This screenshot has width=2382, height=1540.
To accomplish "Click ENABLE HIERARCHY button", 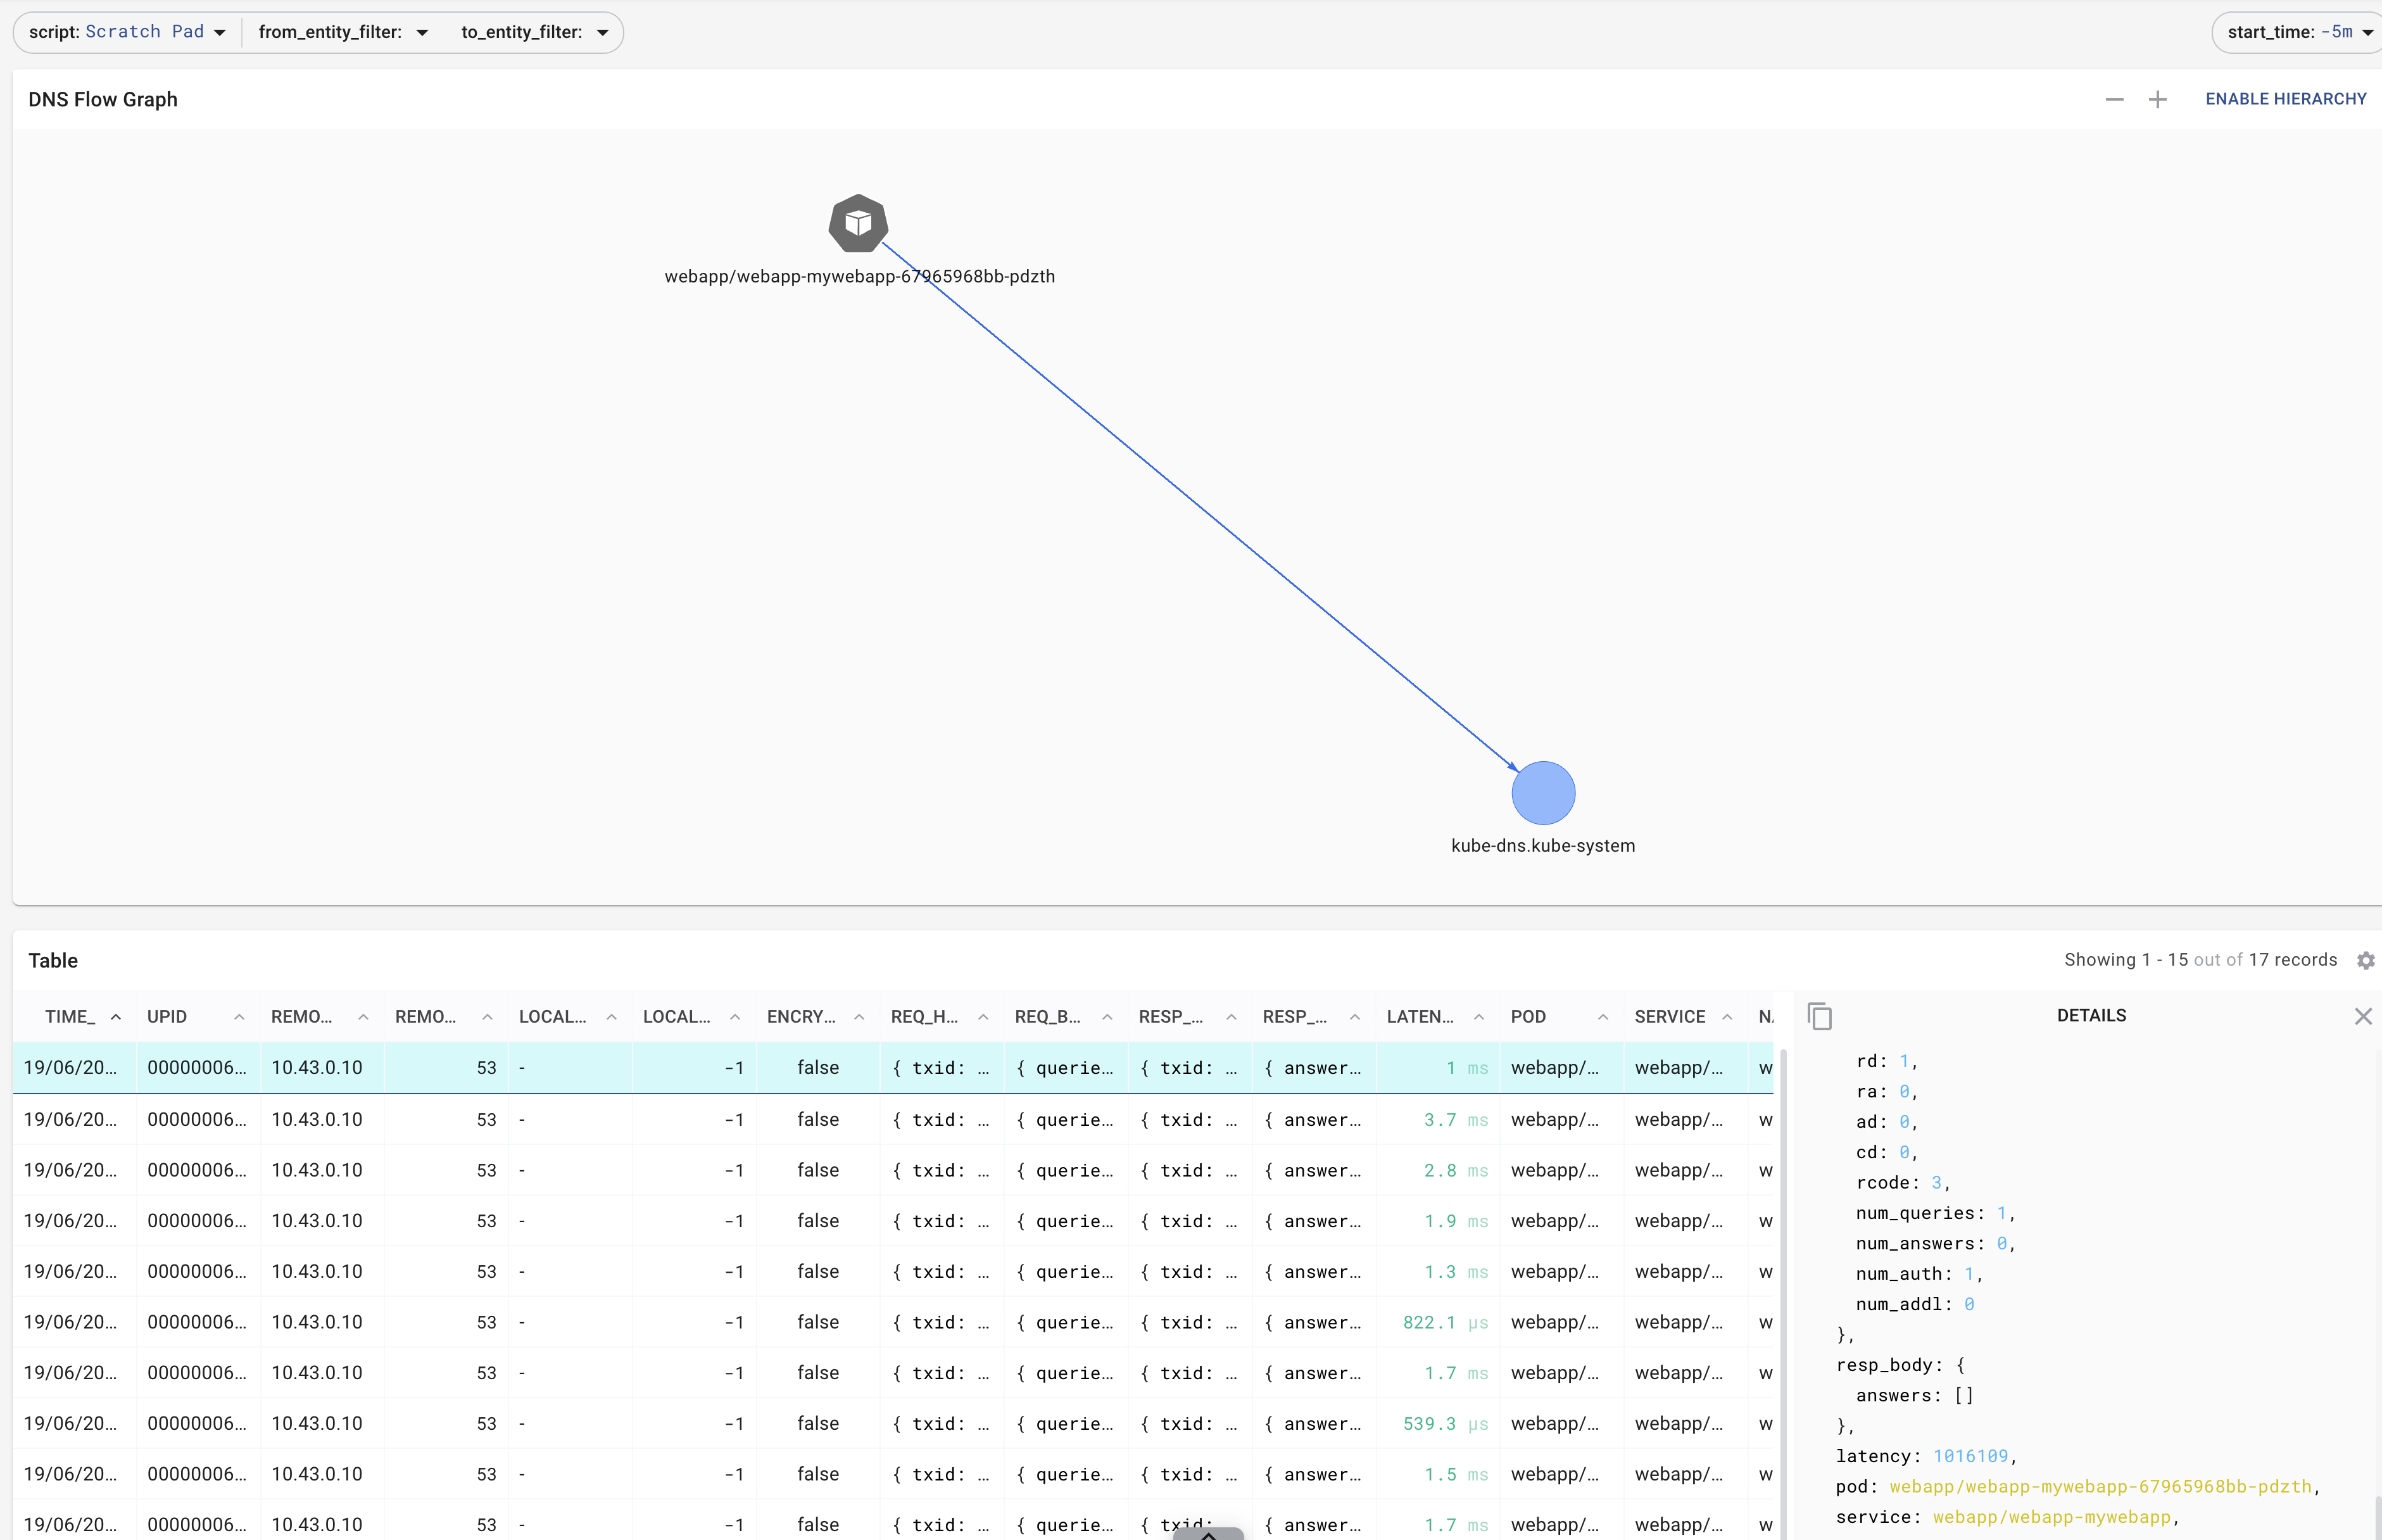I will coord(2285,99).
